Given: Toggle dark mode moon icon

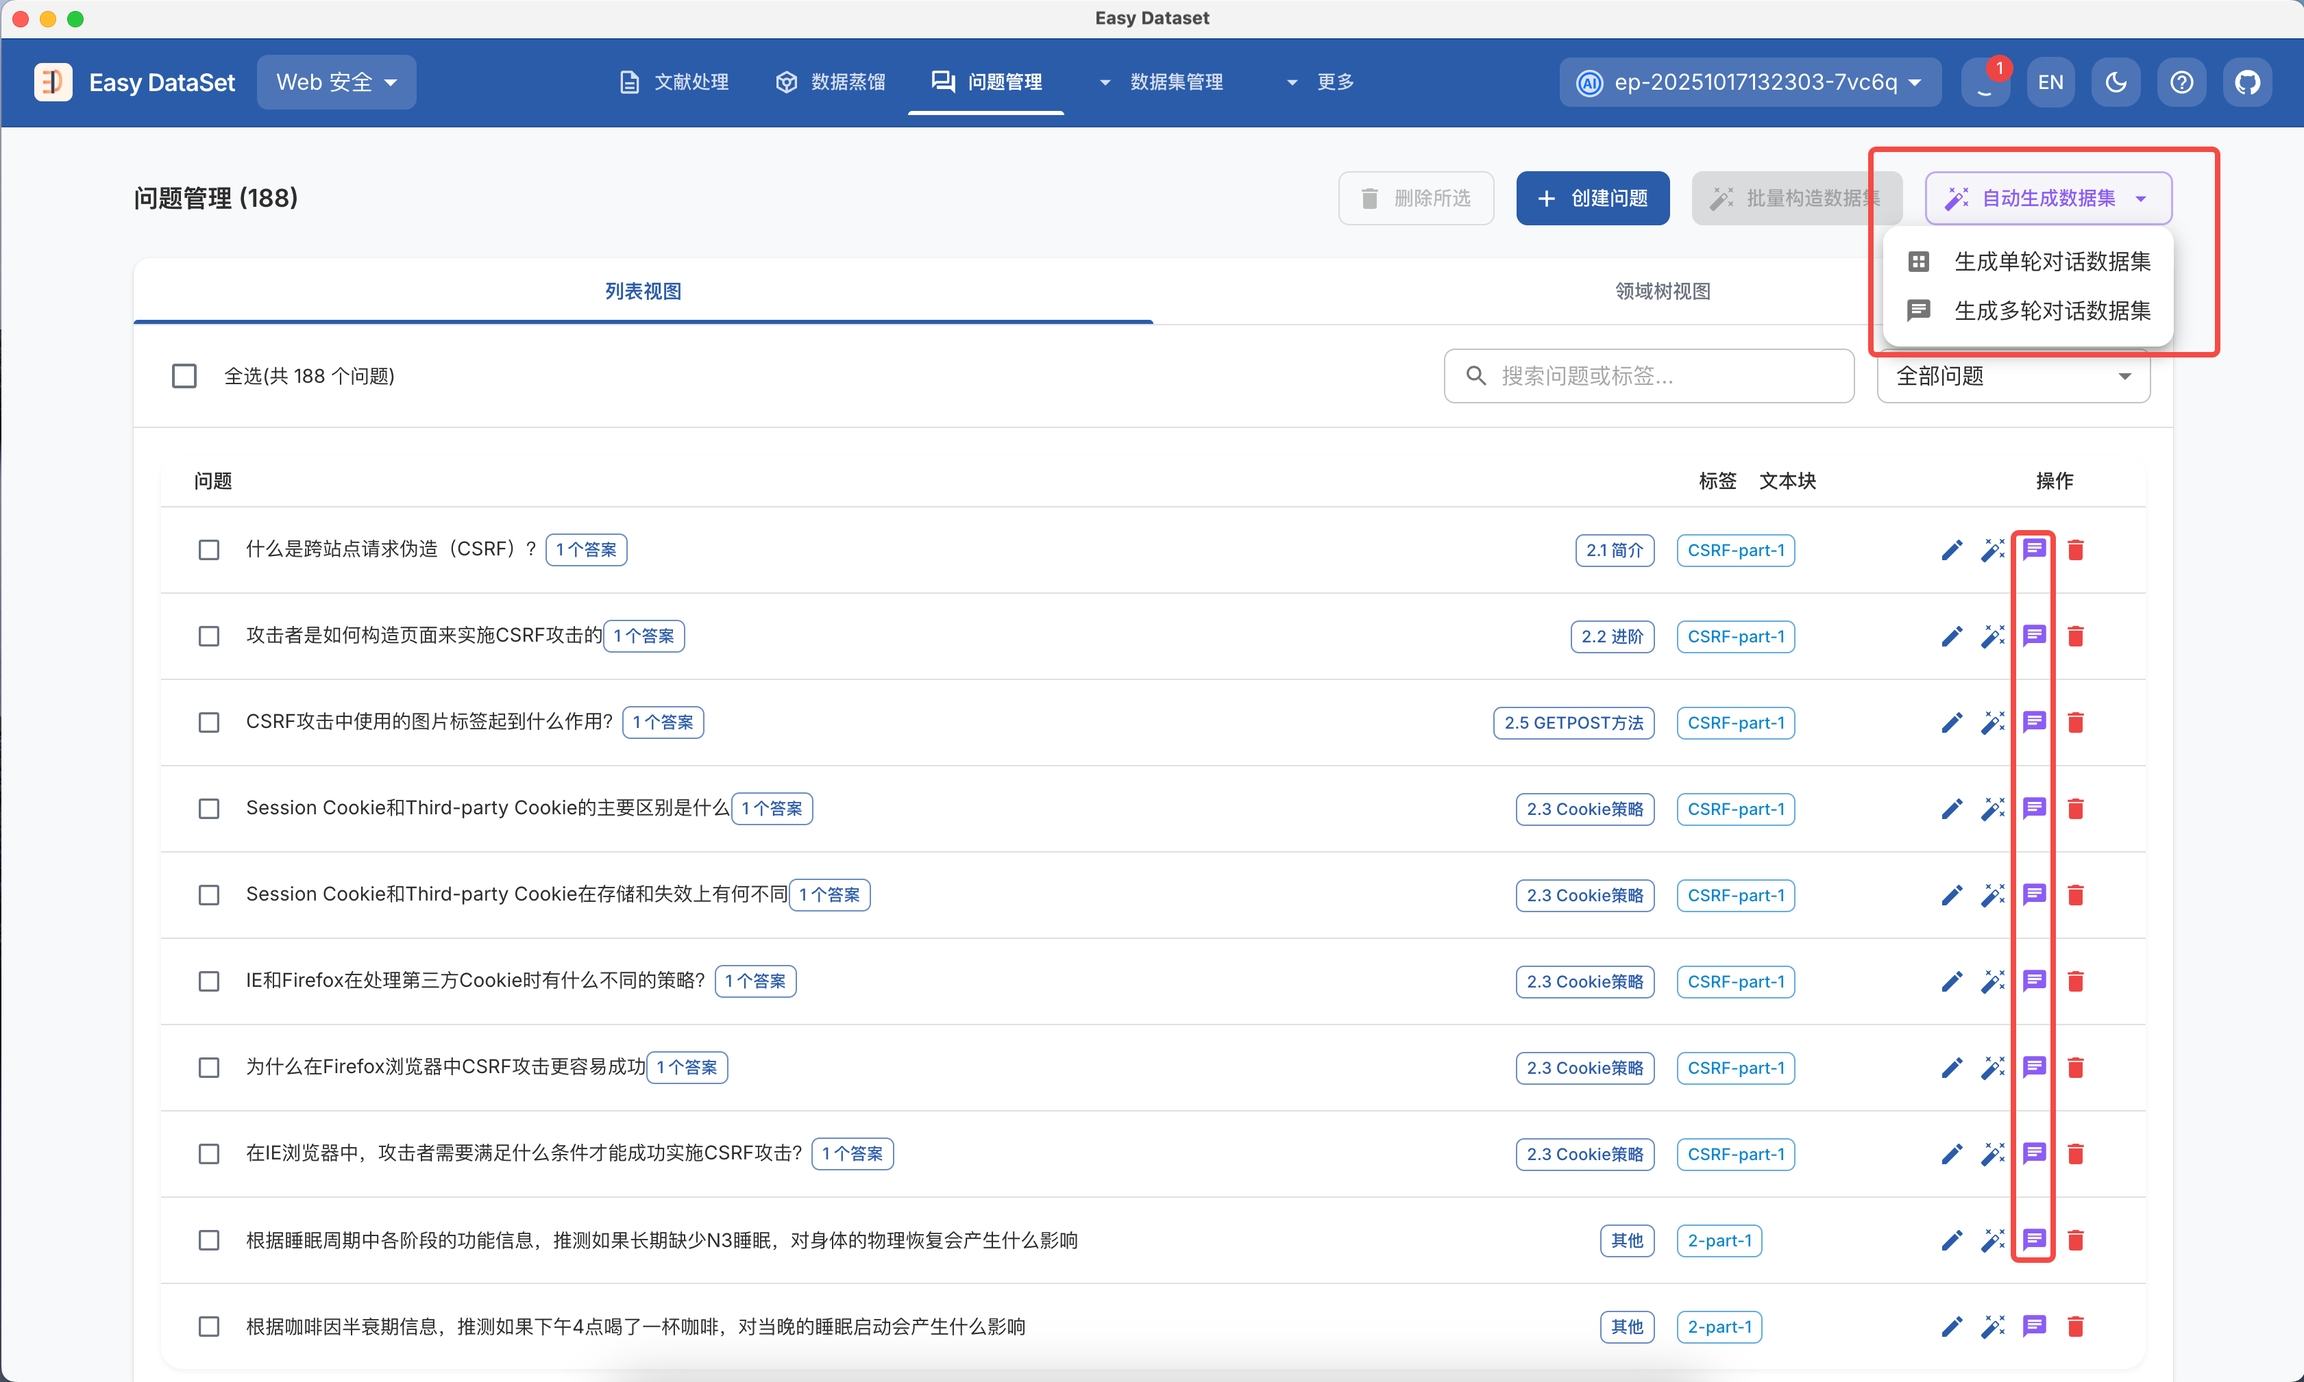Looking at the screenshot, I should pyautogui.click(x=2116, y=82).
